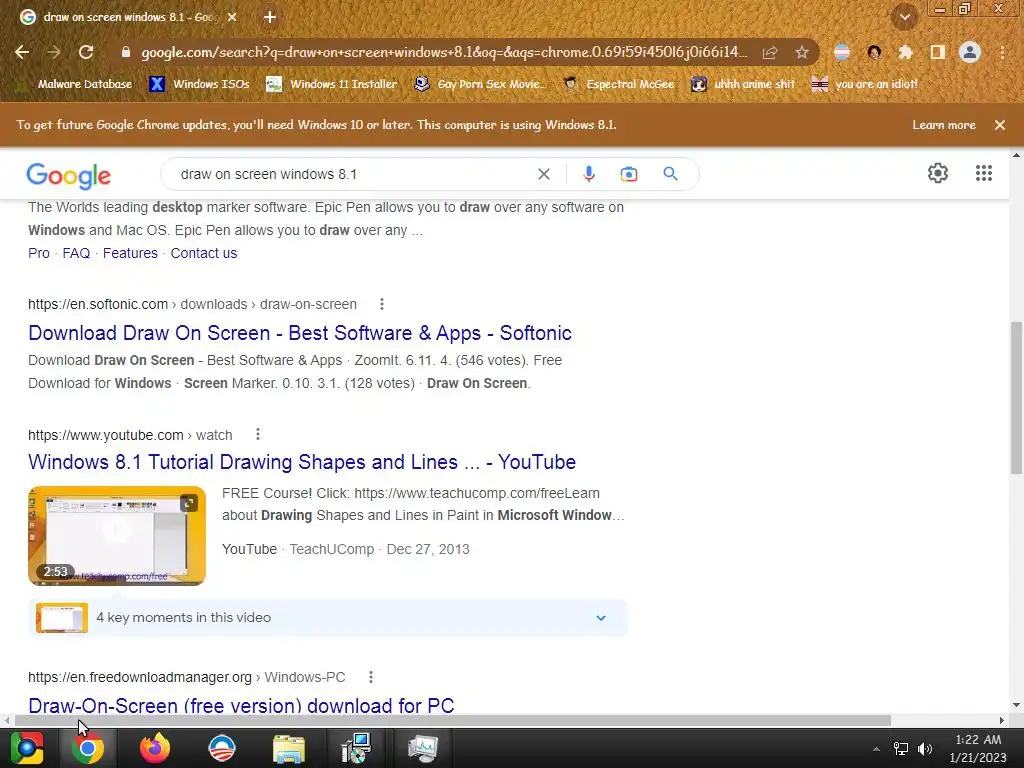Viewport: 1024px width, 768px height.
Task: Click the Chrome icon in taskbar
Action: (x=88, y=748)
